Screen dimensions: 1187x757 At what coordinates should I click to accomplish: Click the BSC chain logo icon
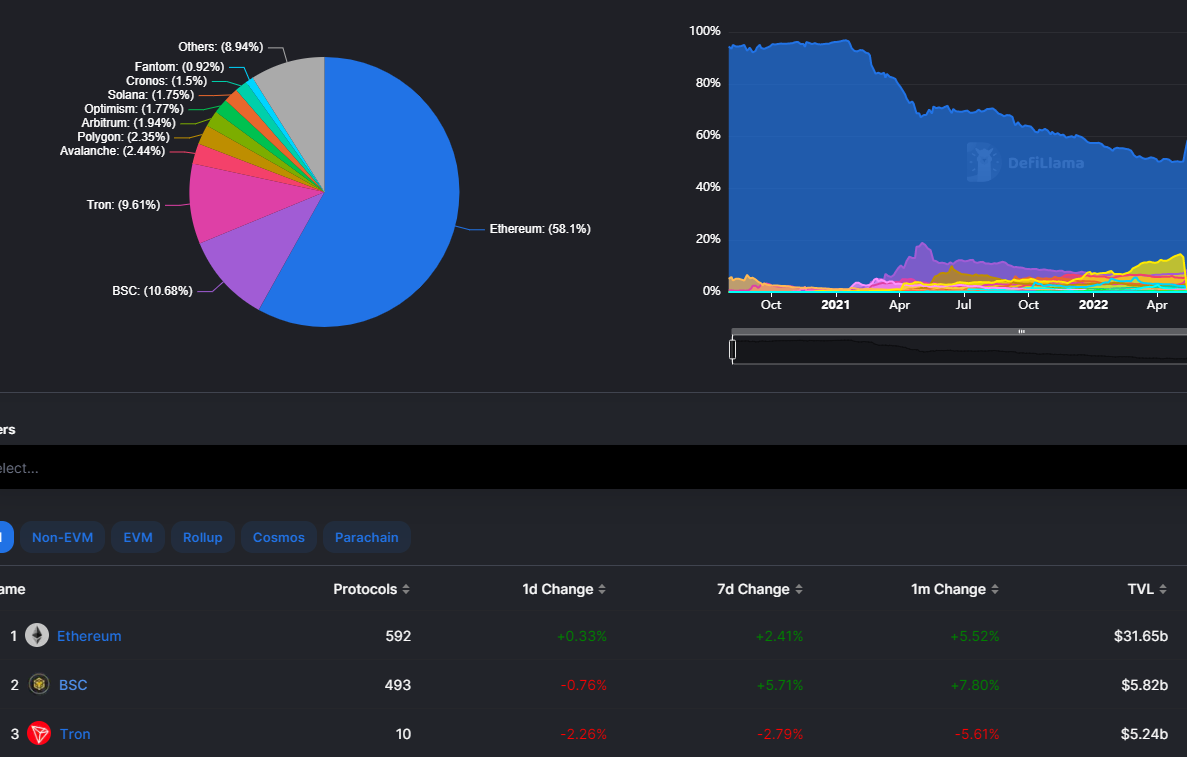[x=39, y=685]
